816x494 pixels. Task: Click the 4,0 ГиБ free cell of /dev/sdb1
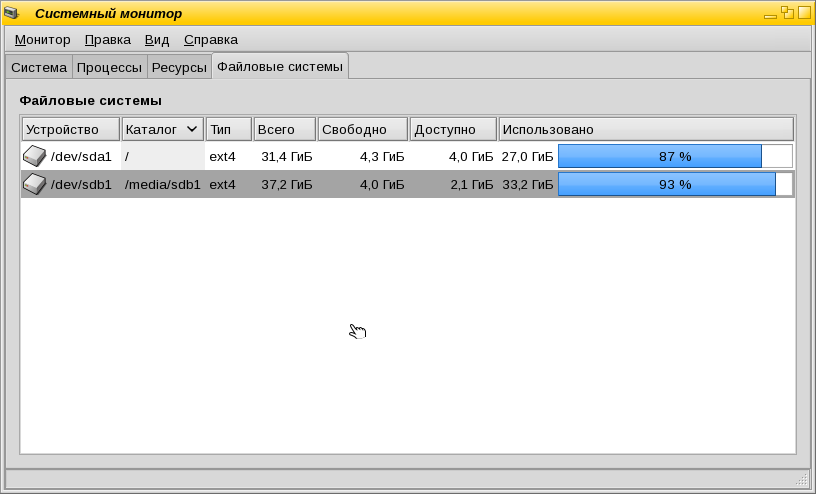pos(382,184)
